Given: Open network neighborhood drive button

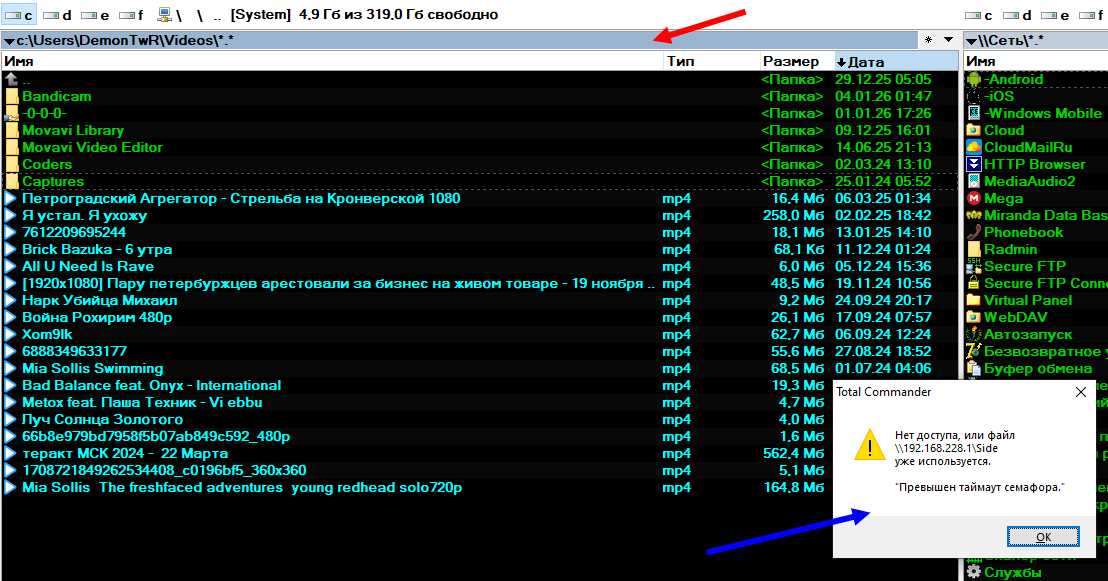Looking at the screenshot, I should pyautogui.click(x=170, y=15).
